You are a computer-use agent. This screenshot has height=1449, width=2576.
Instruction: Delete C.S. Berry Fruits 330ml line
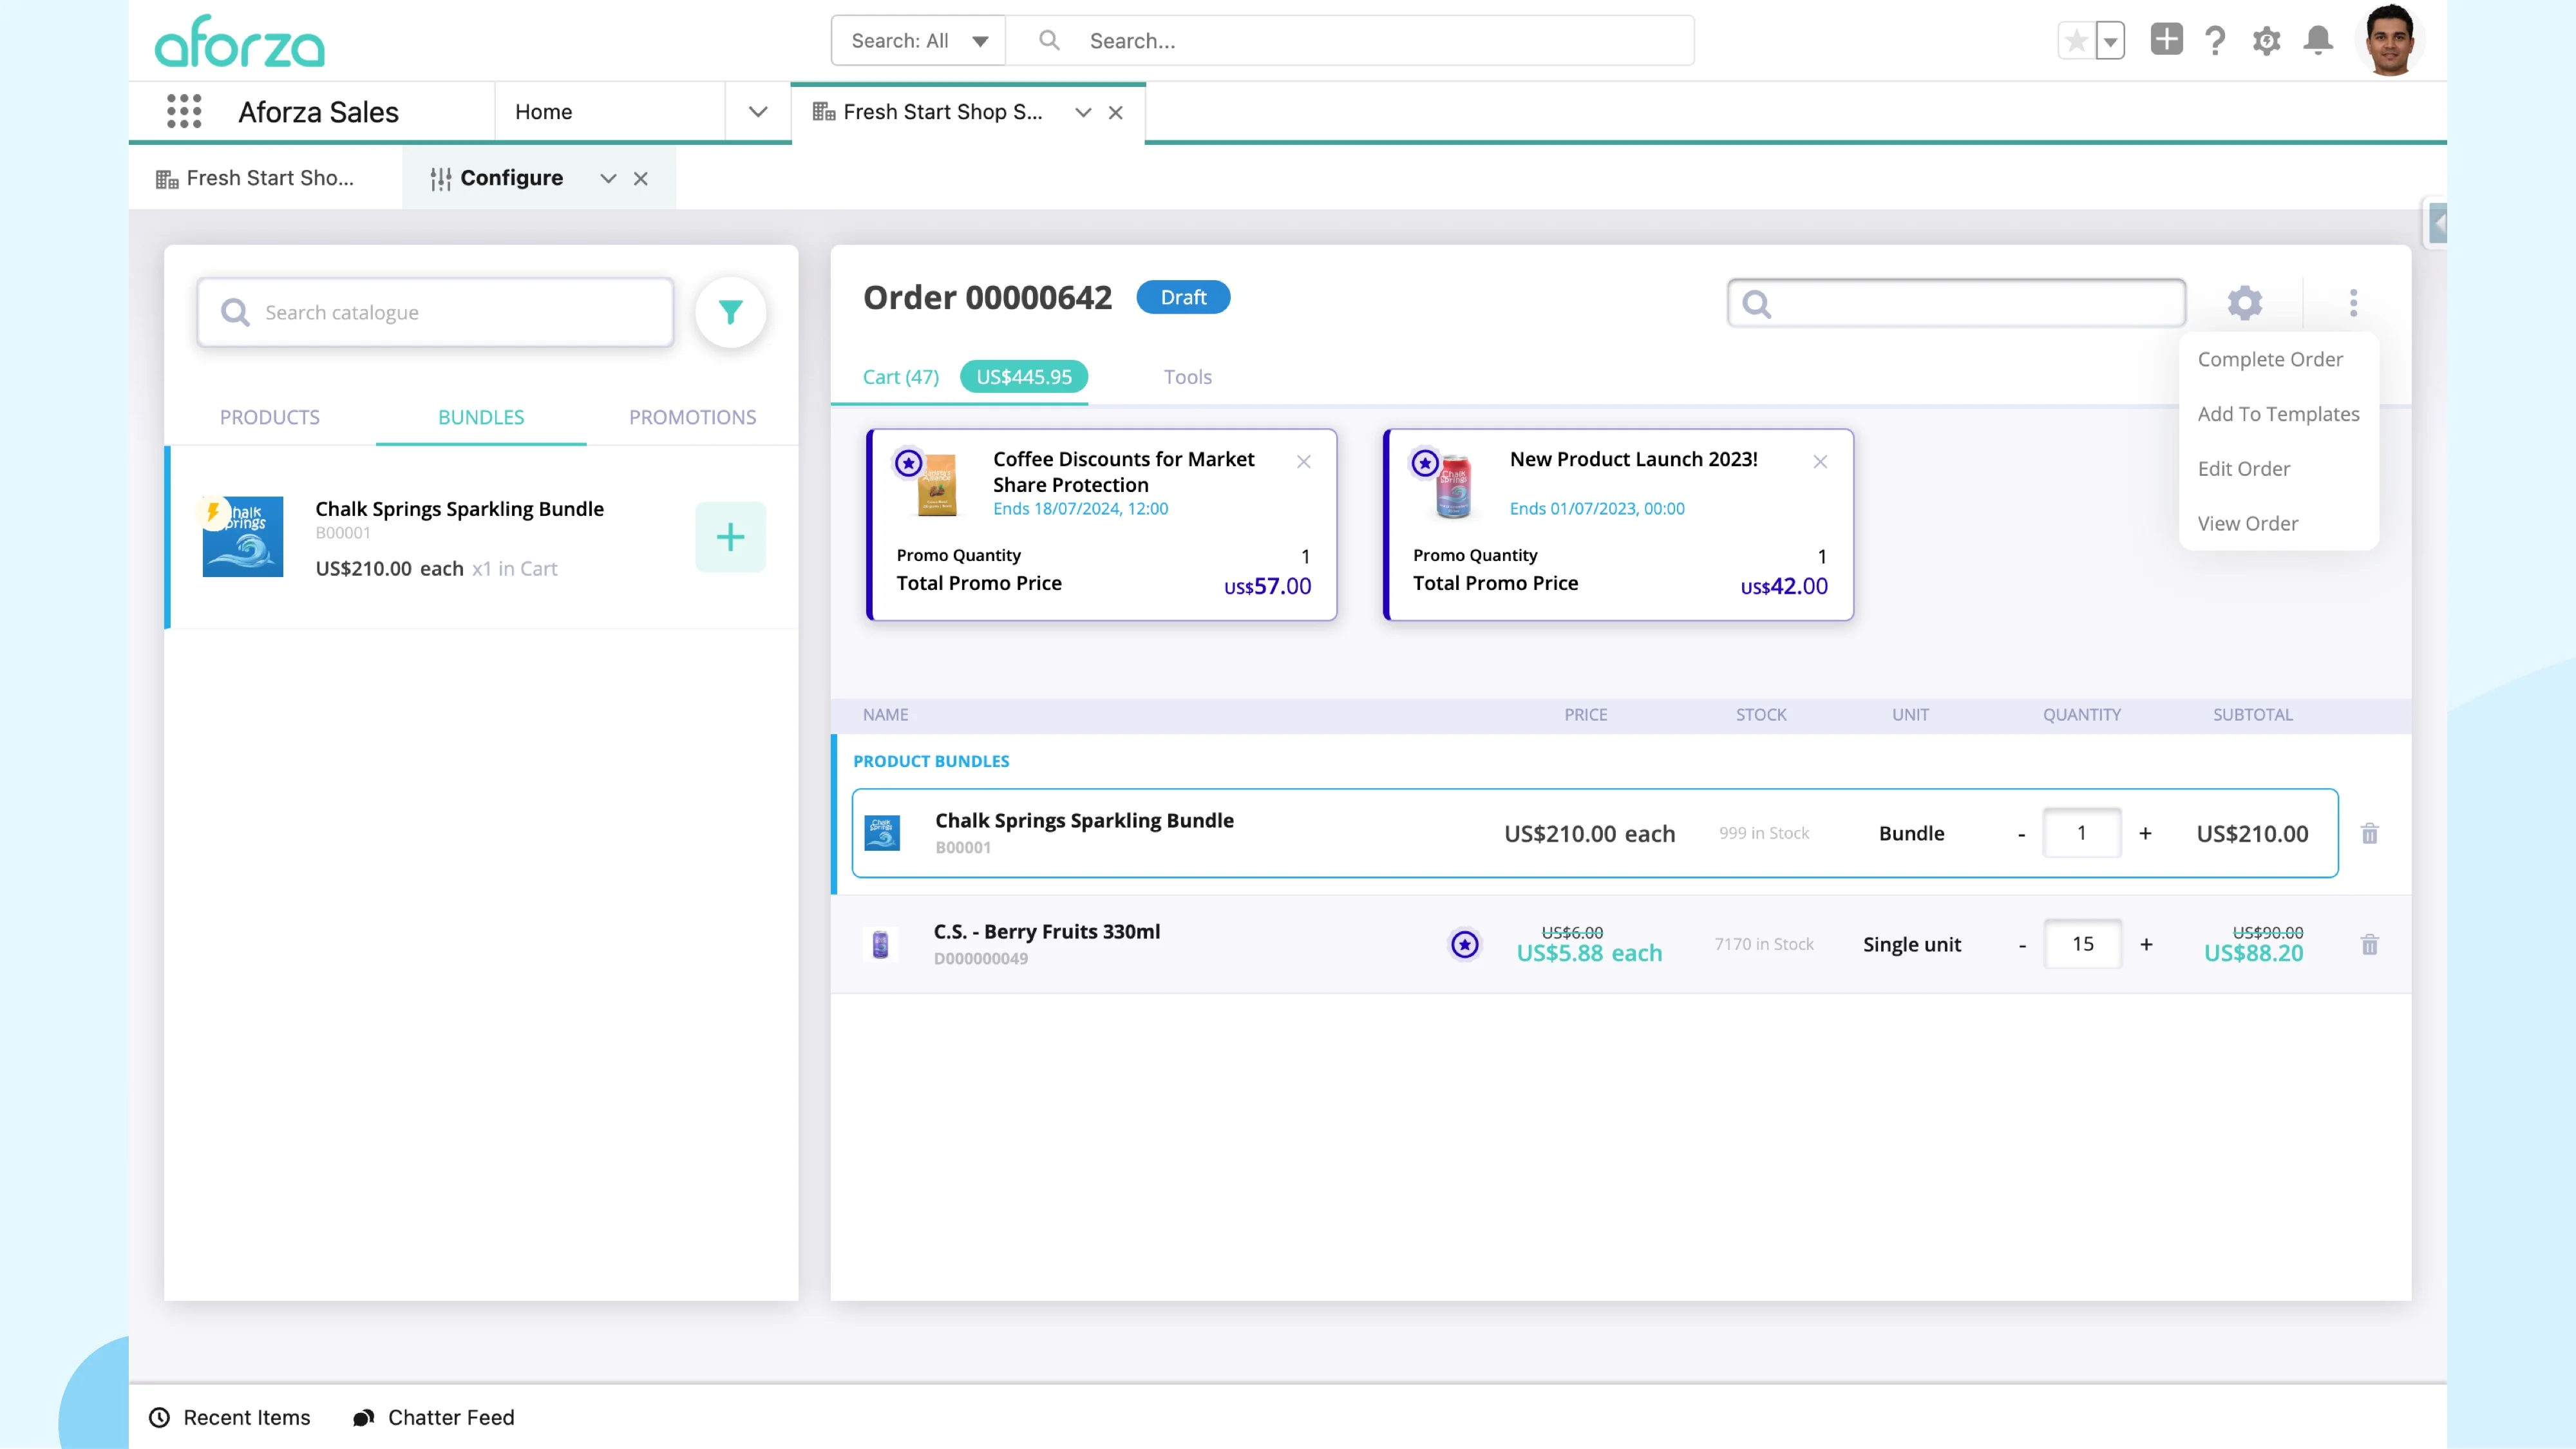(2370, 945)
